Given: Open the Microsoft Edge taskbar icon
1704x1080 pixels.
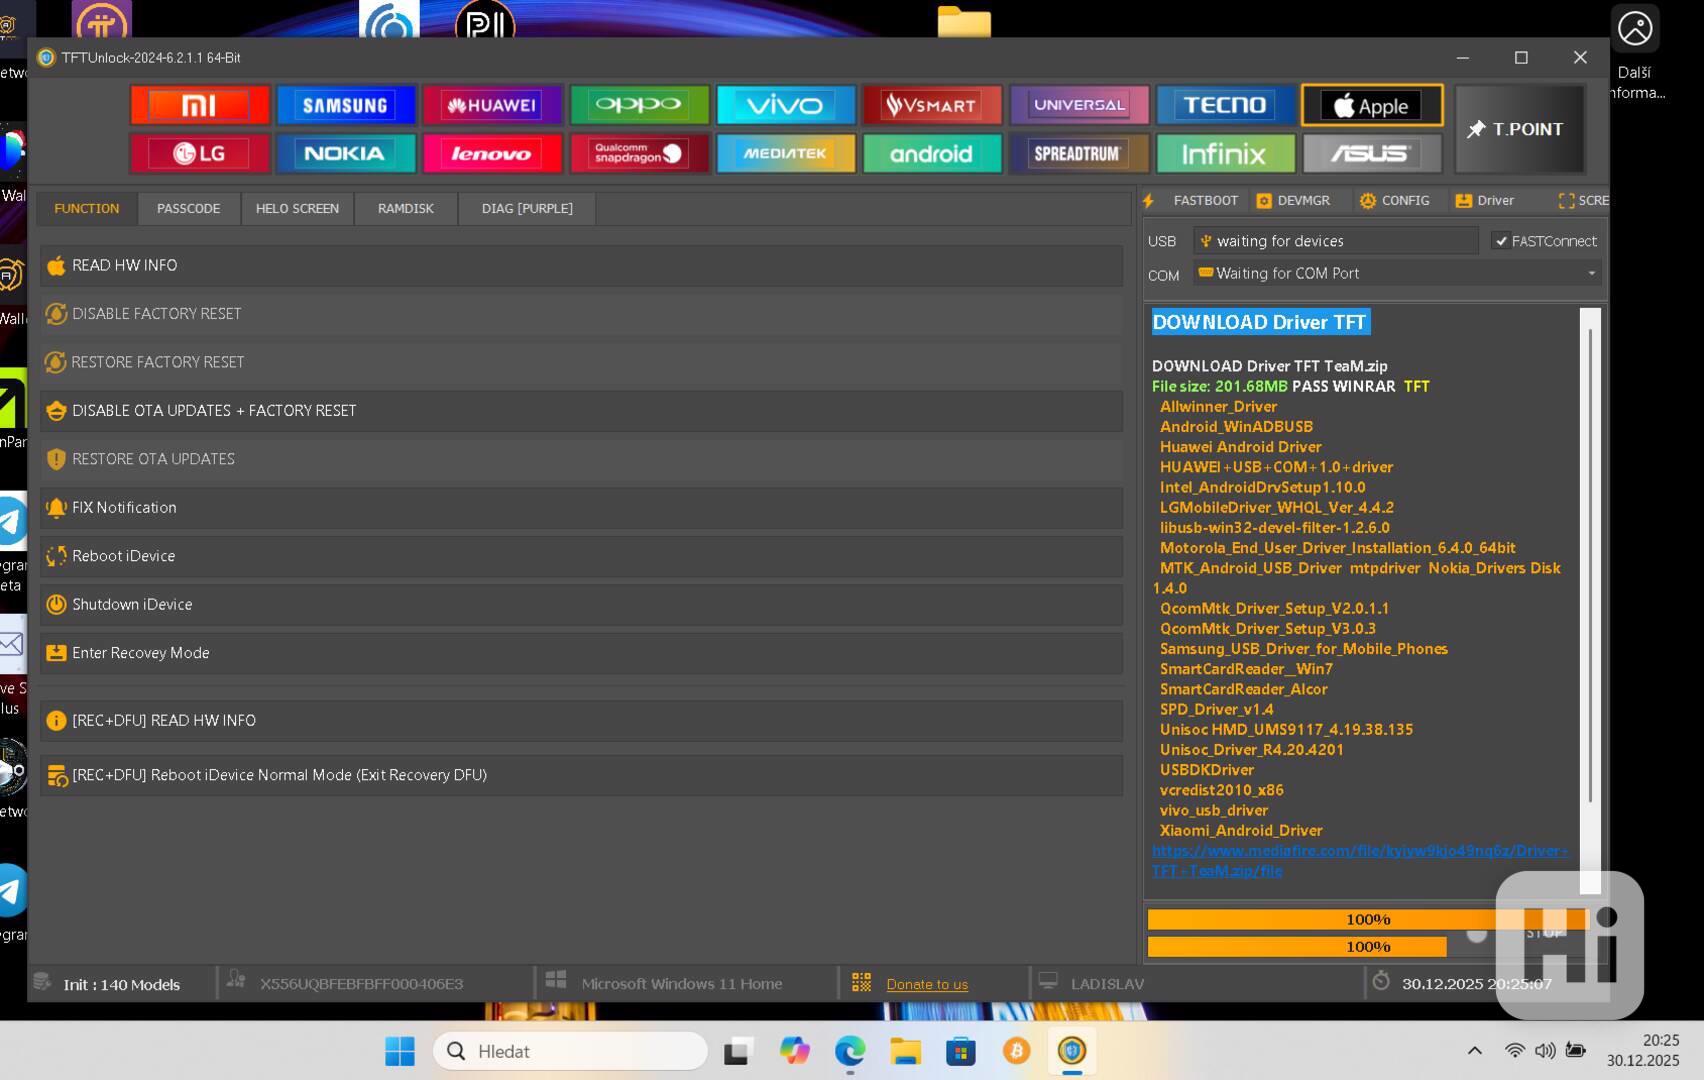Looking at the screenshot, I should pos(850,1051).
